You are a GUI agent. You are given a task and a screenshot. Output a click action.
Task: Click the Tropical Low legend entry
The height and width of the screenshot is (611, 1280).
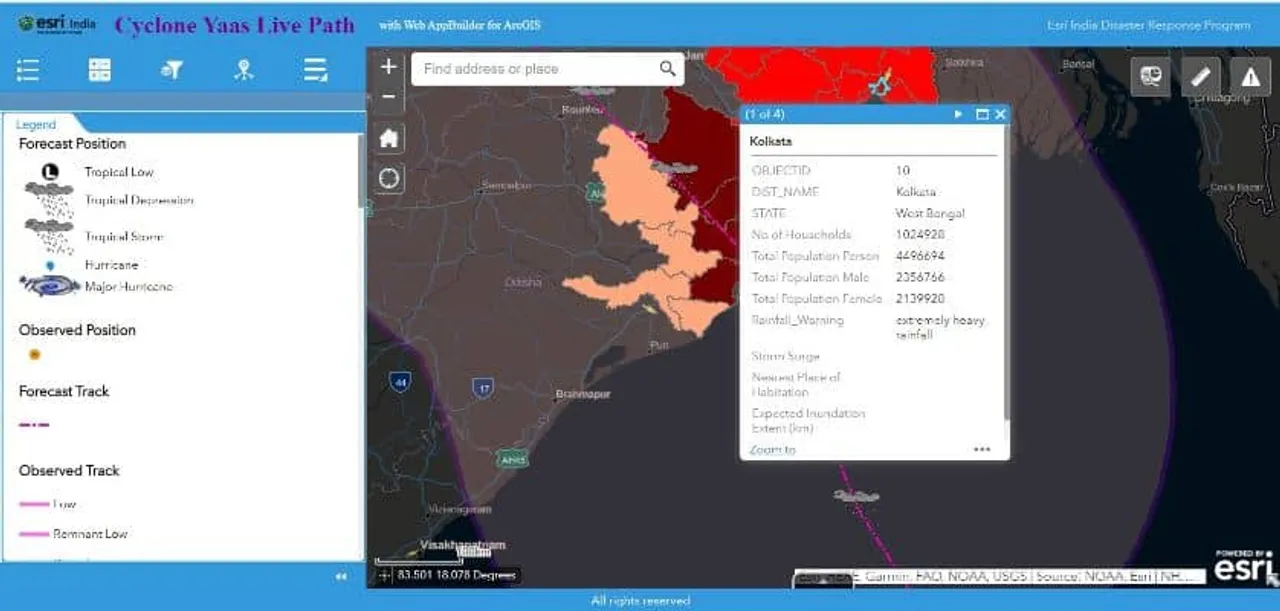119,172
